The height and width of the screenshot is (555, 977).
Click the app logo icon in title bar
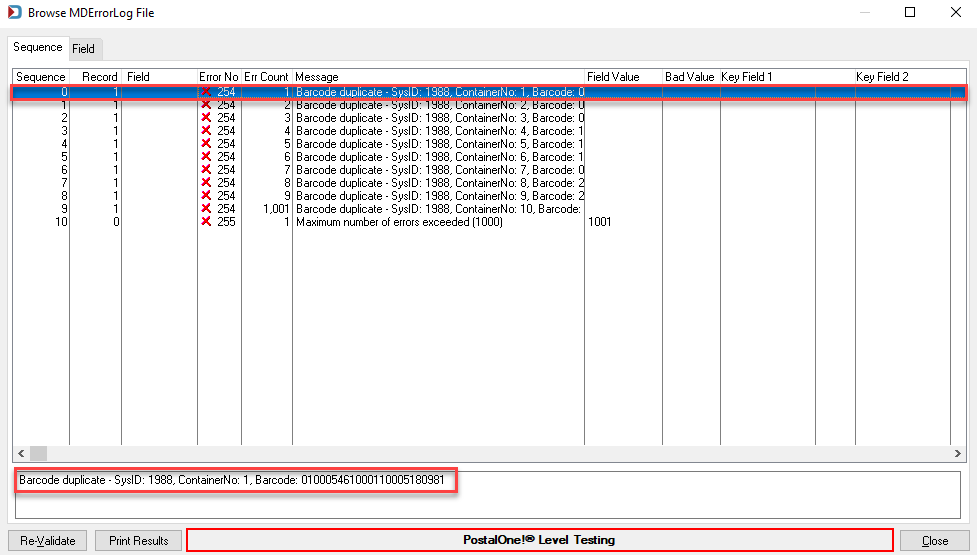[x=14, y=12]
